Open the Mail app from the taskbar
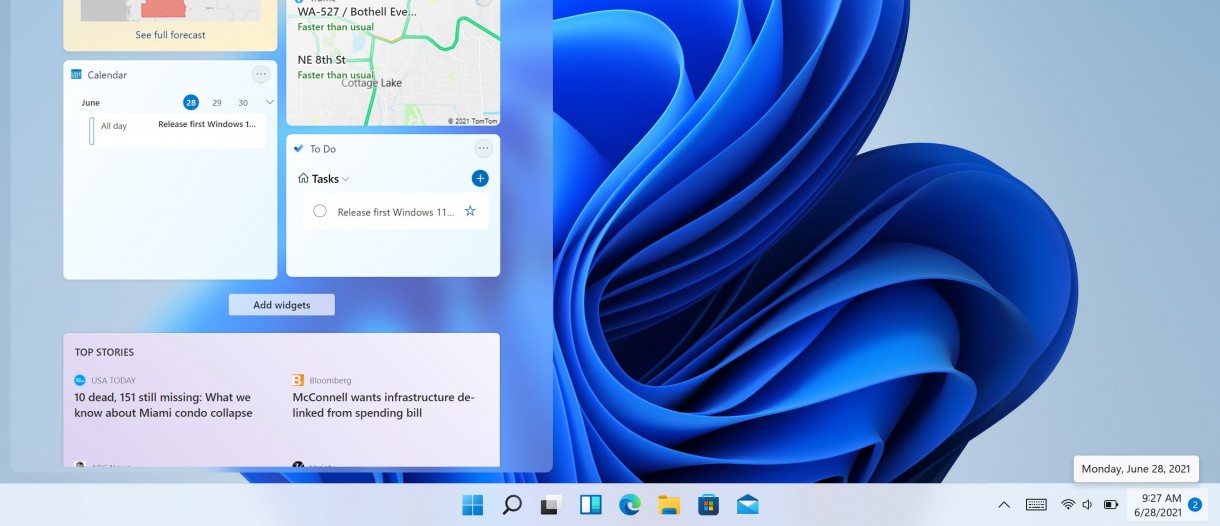1220x526 pixels. pyautogui.click(x=747, y=505)
